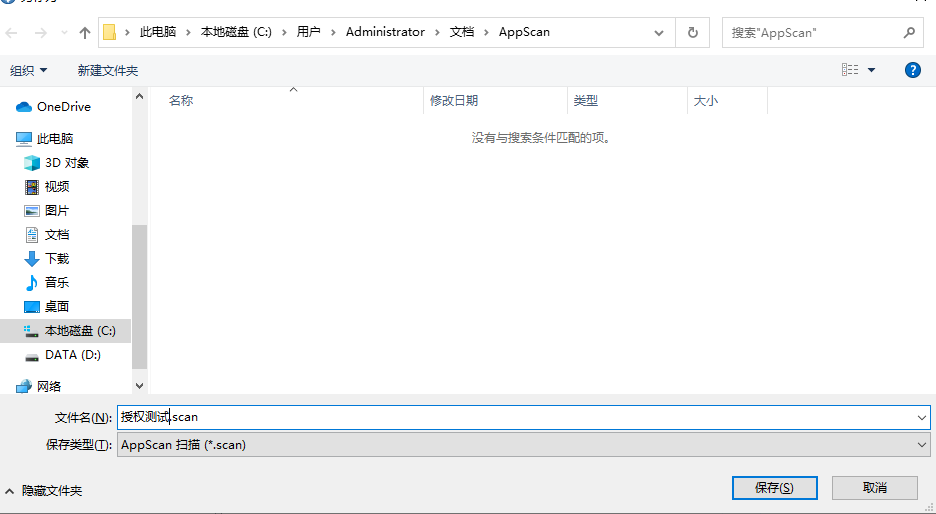Click 取消 button
This screenshot has width=936, height=514.
click(875, 488)
